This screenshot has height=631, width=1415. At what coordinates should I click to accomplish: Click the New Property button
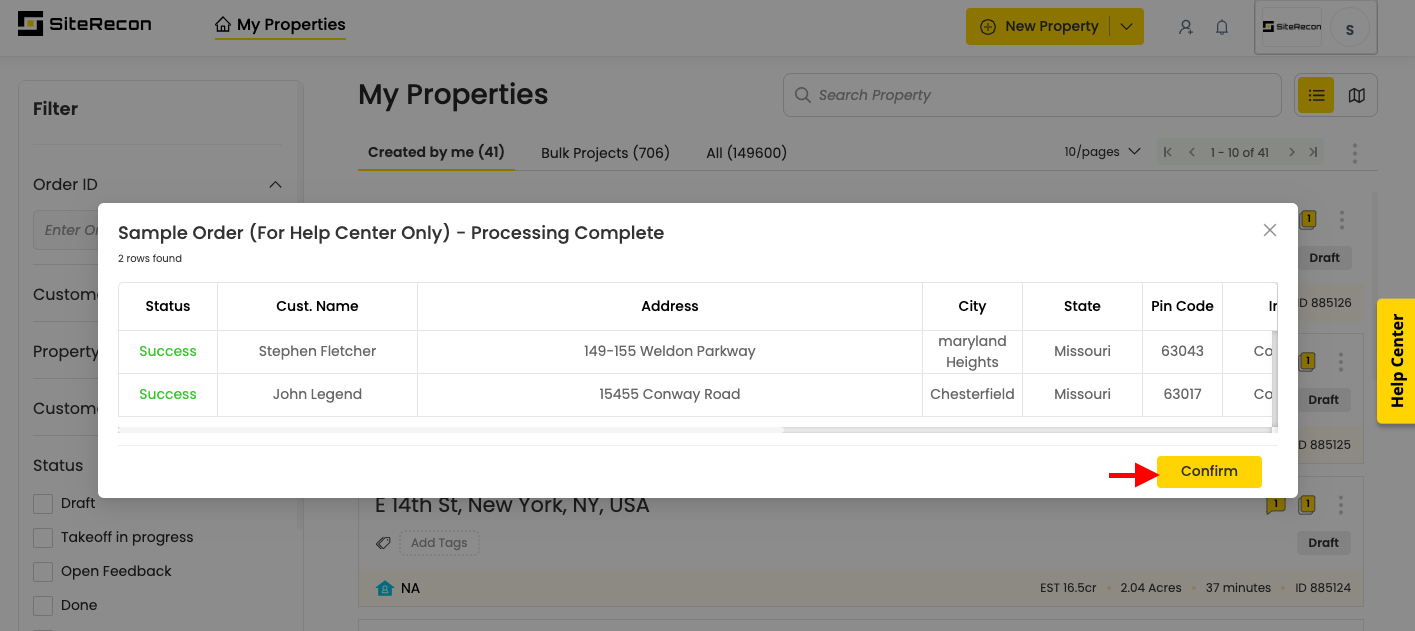pos(1039,27)
